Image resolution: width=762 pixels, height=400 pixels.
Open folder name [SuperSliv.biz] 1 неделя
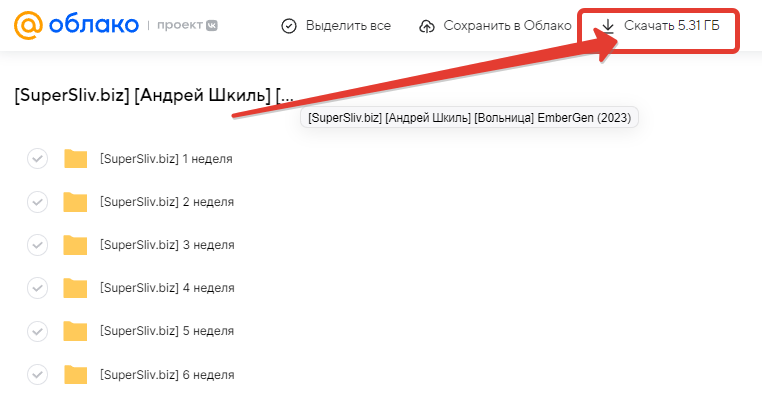click(x=166, y=159)
